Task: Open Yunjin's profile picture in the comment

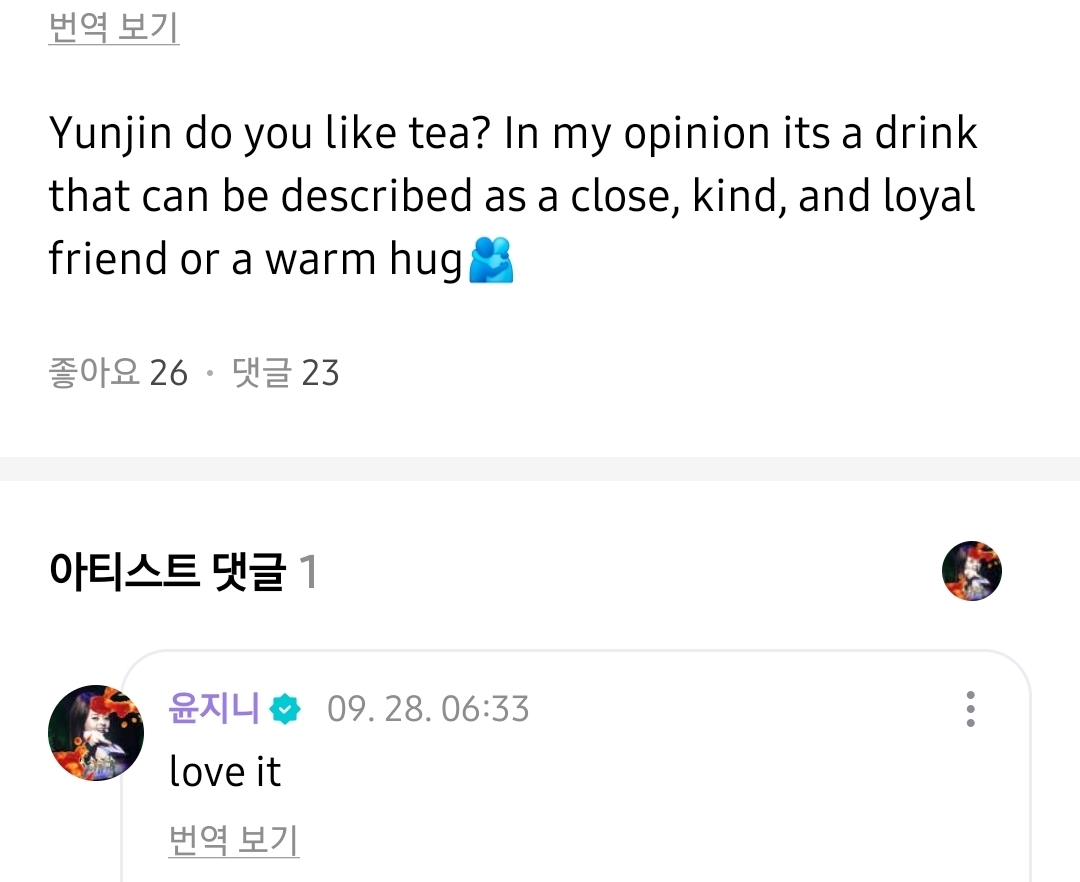Action: pos(96,733)
